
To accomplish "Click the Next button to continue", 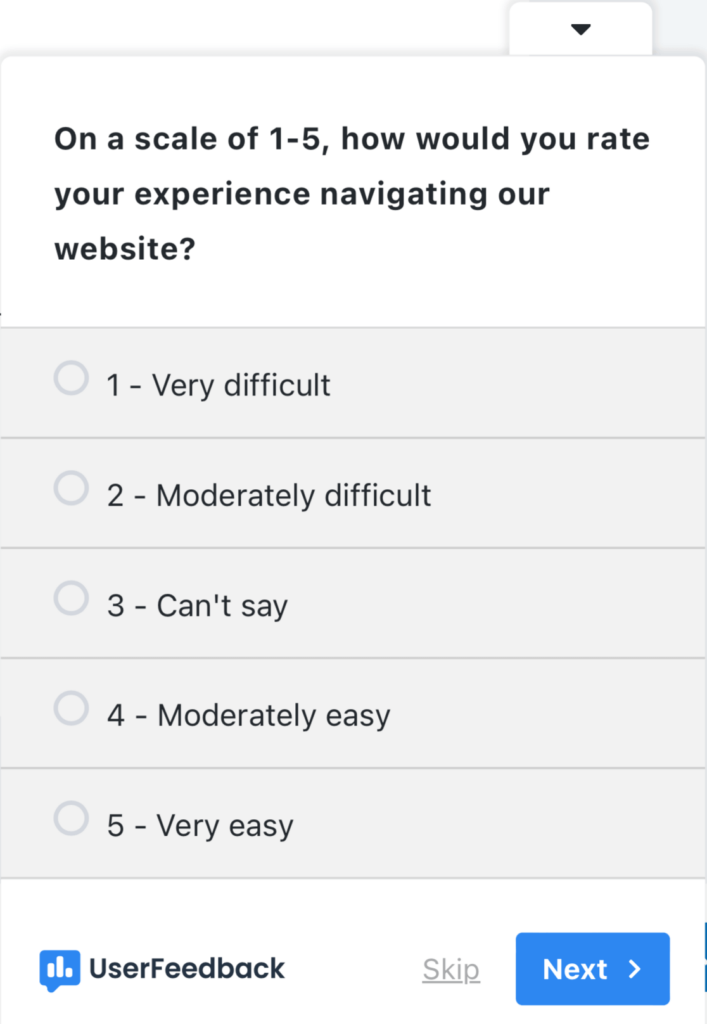I will point(592,968).
